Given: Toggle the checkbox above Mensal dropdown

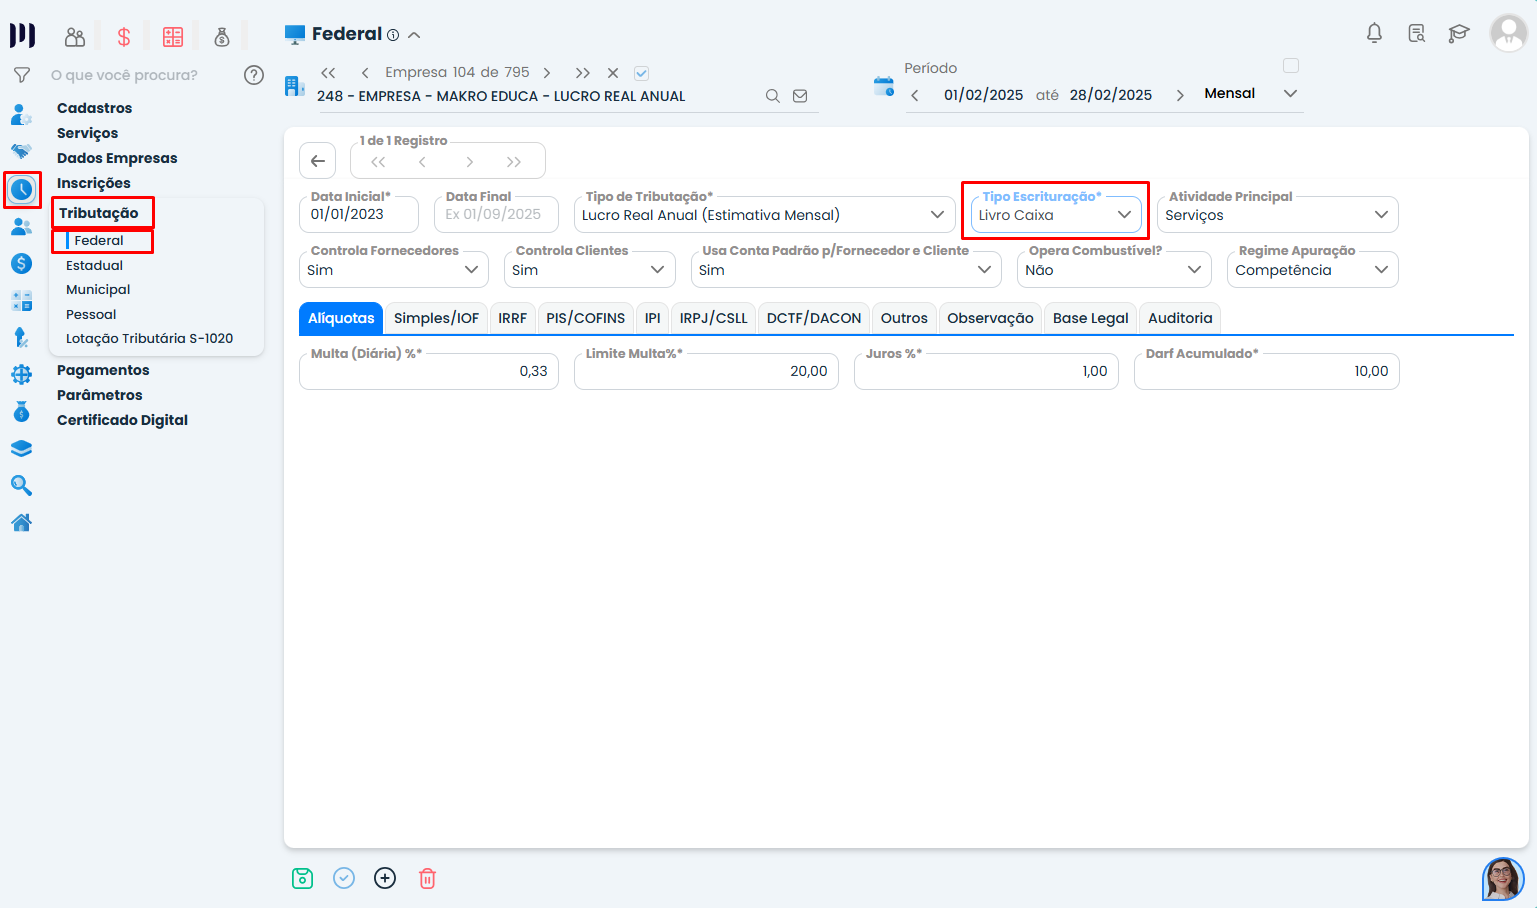Looking at the screenshot, I should 1291,66.
